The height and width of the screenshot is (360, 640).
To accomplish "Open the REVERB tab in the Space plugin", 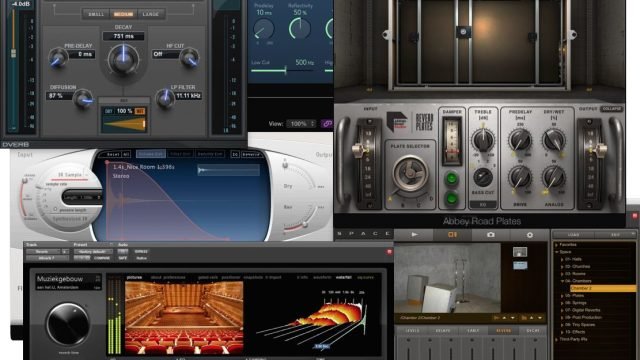I will pyautogui.click(x=503, y=331).
